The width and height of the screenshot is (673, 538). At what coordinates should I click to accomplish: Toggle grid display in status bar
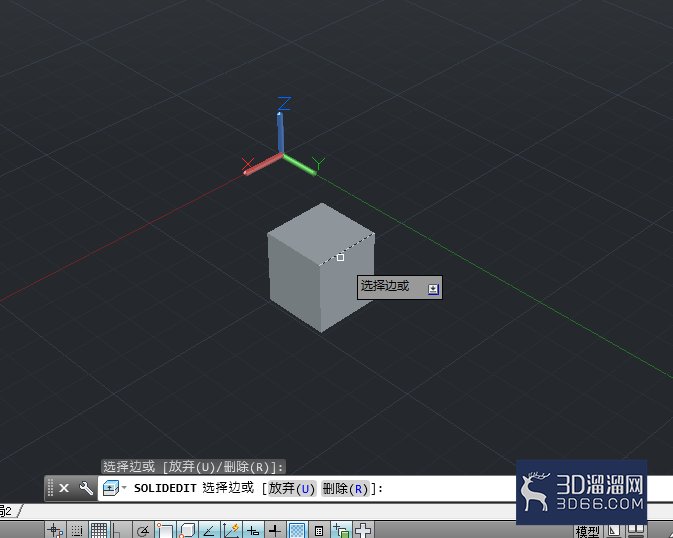(99, 531)
